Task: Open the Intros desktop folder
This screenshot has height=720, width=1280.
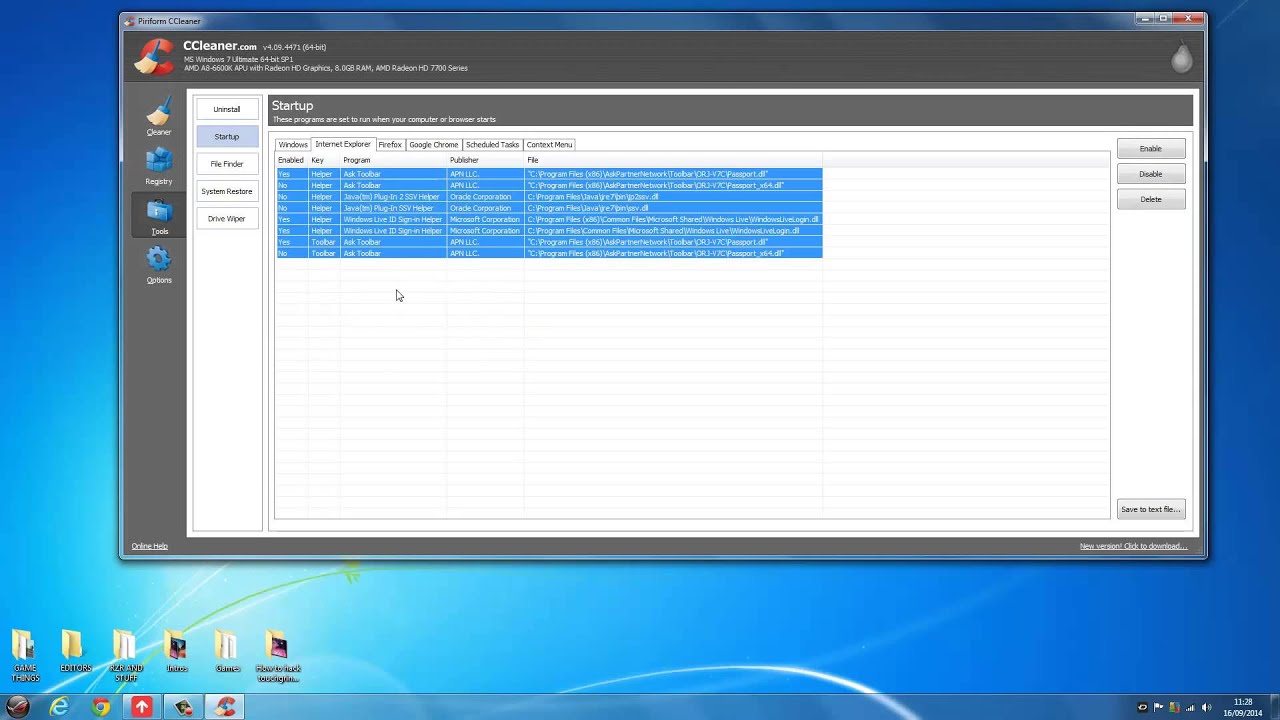Action: coord(177,652)
